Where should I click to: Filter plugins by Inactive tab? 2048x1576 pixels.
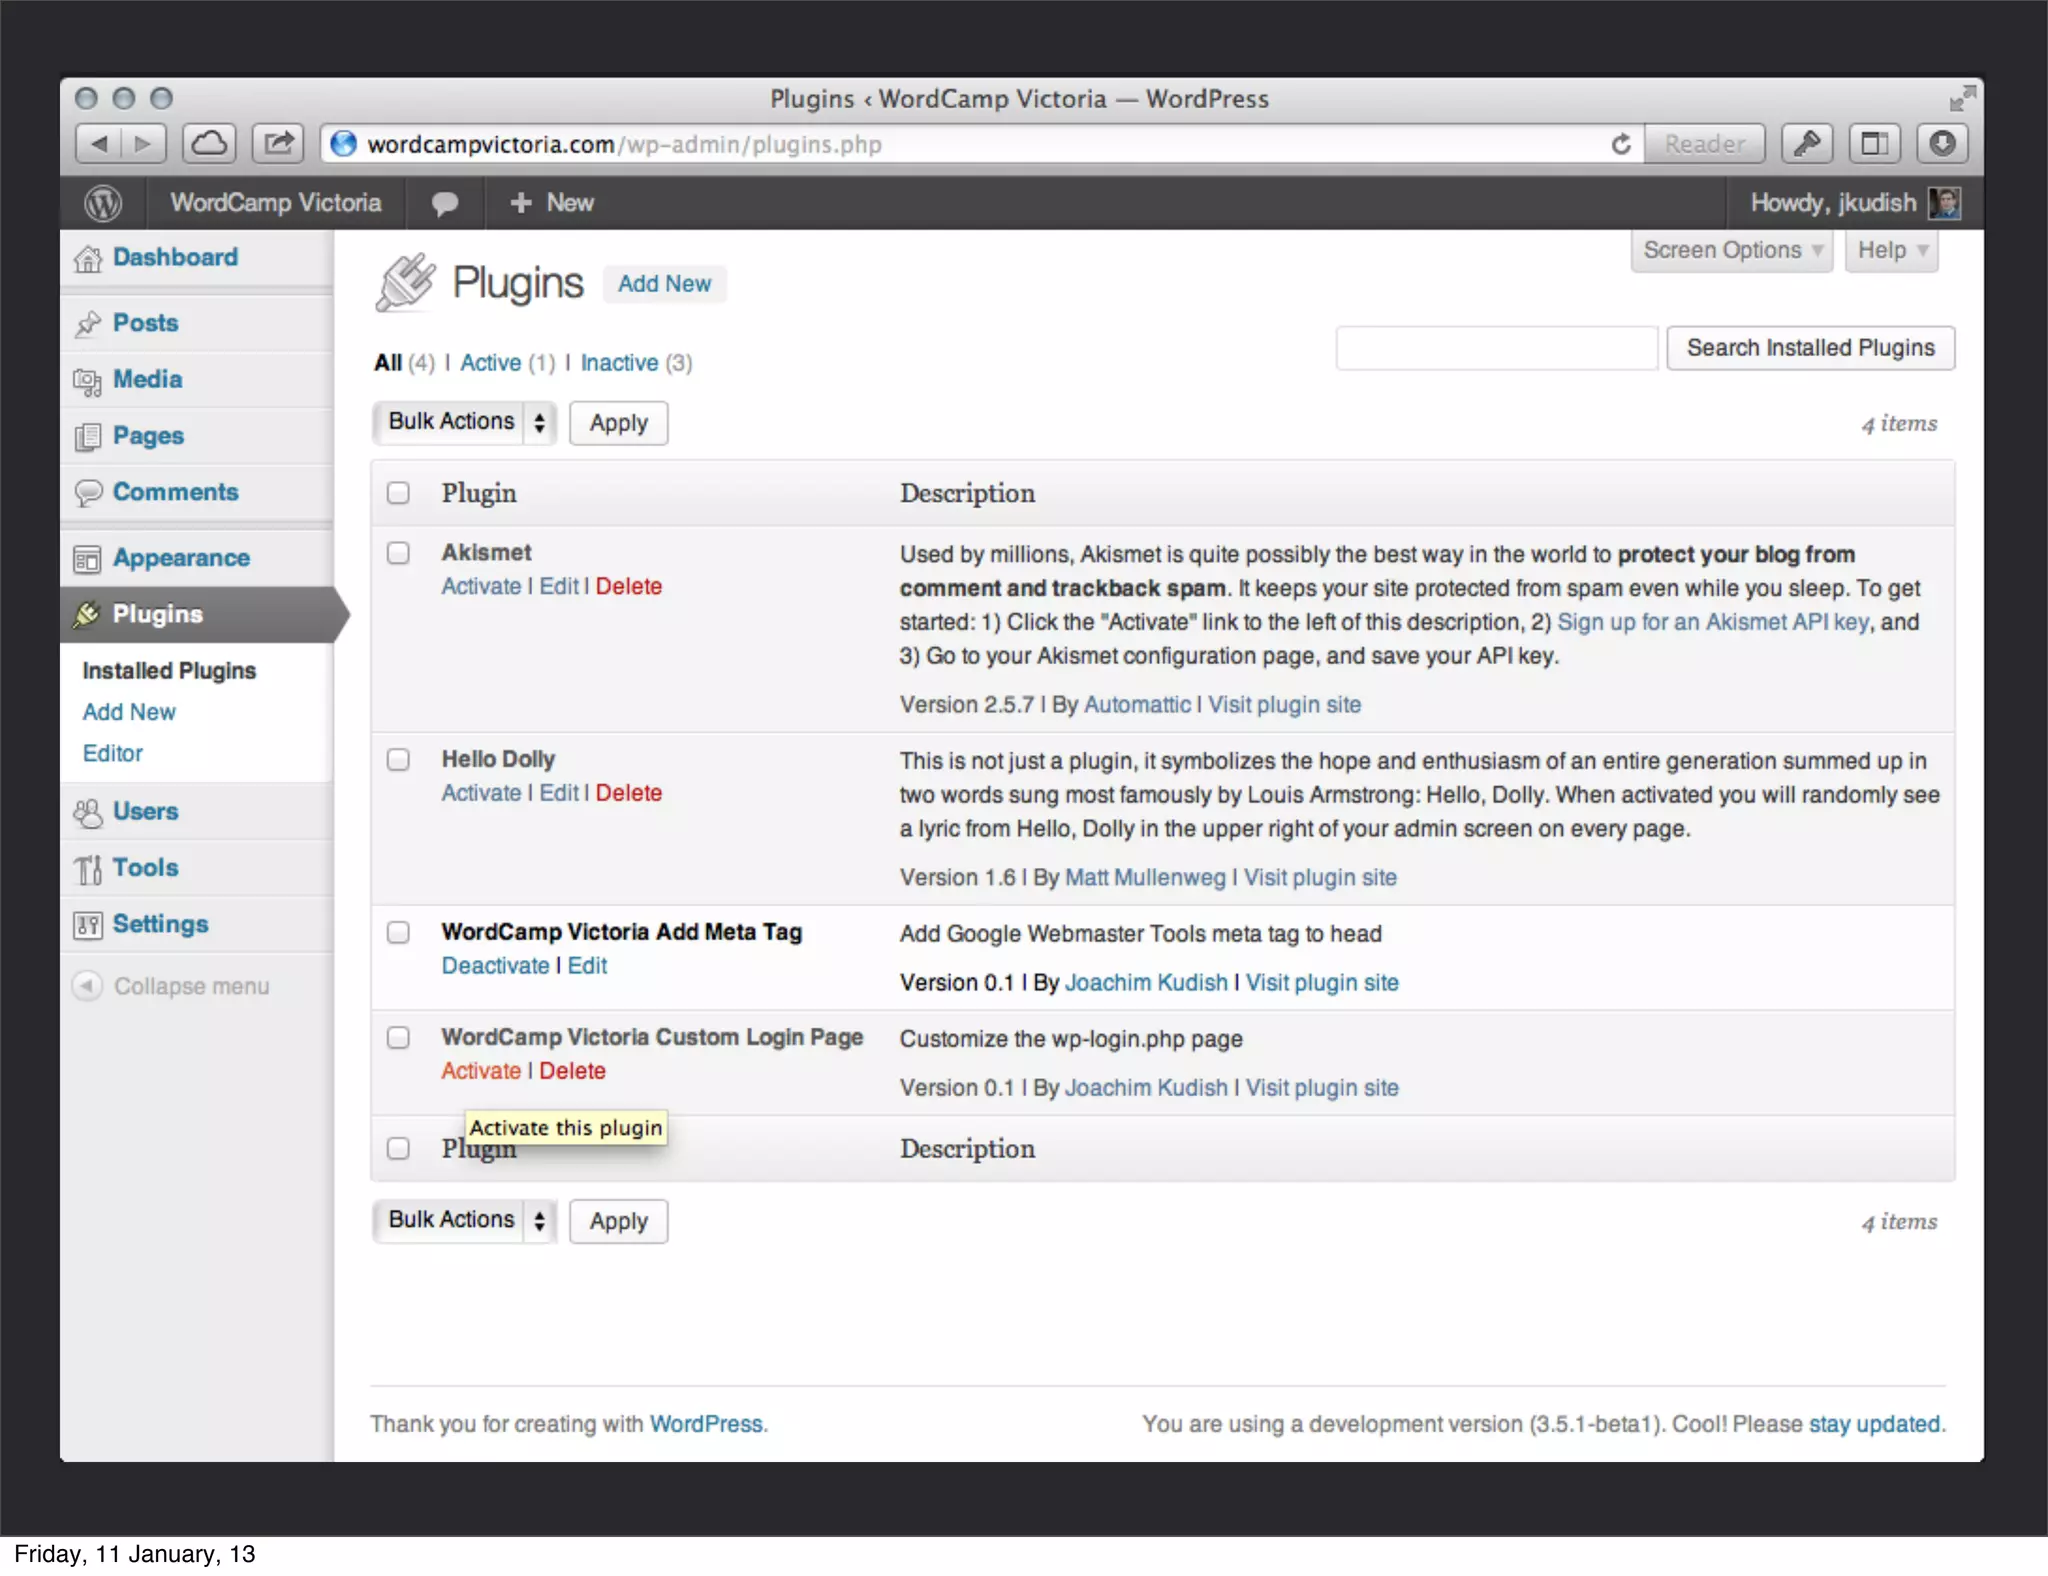click(x=619, y=363)
